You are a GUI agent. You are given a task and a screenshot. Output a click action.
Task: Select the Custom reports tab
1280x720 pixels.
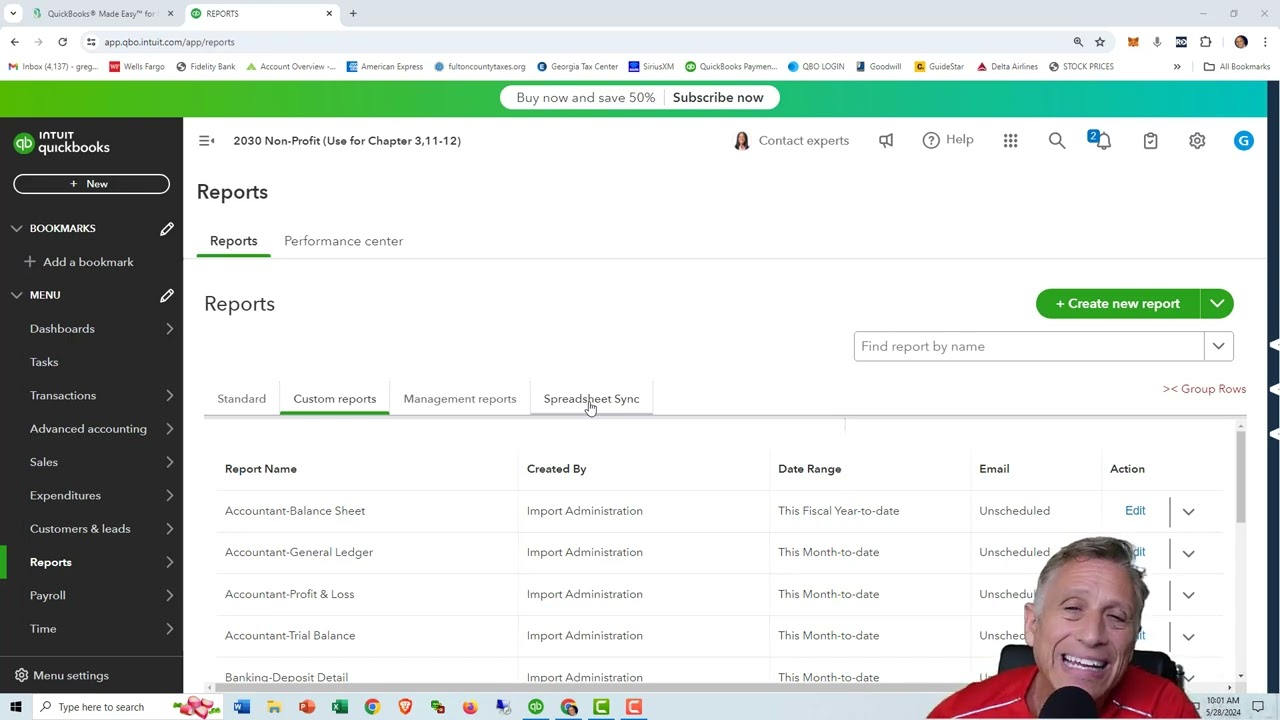coord(335,399)
